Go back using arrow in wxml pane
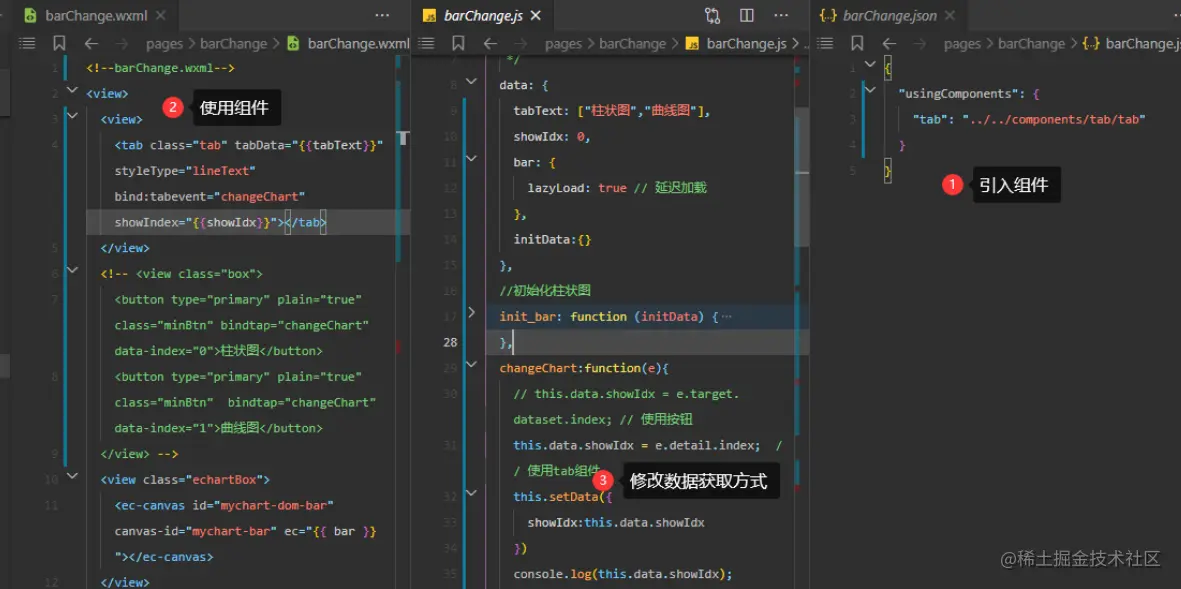 click(91, 44)
